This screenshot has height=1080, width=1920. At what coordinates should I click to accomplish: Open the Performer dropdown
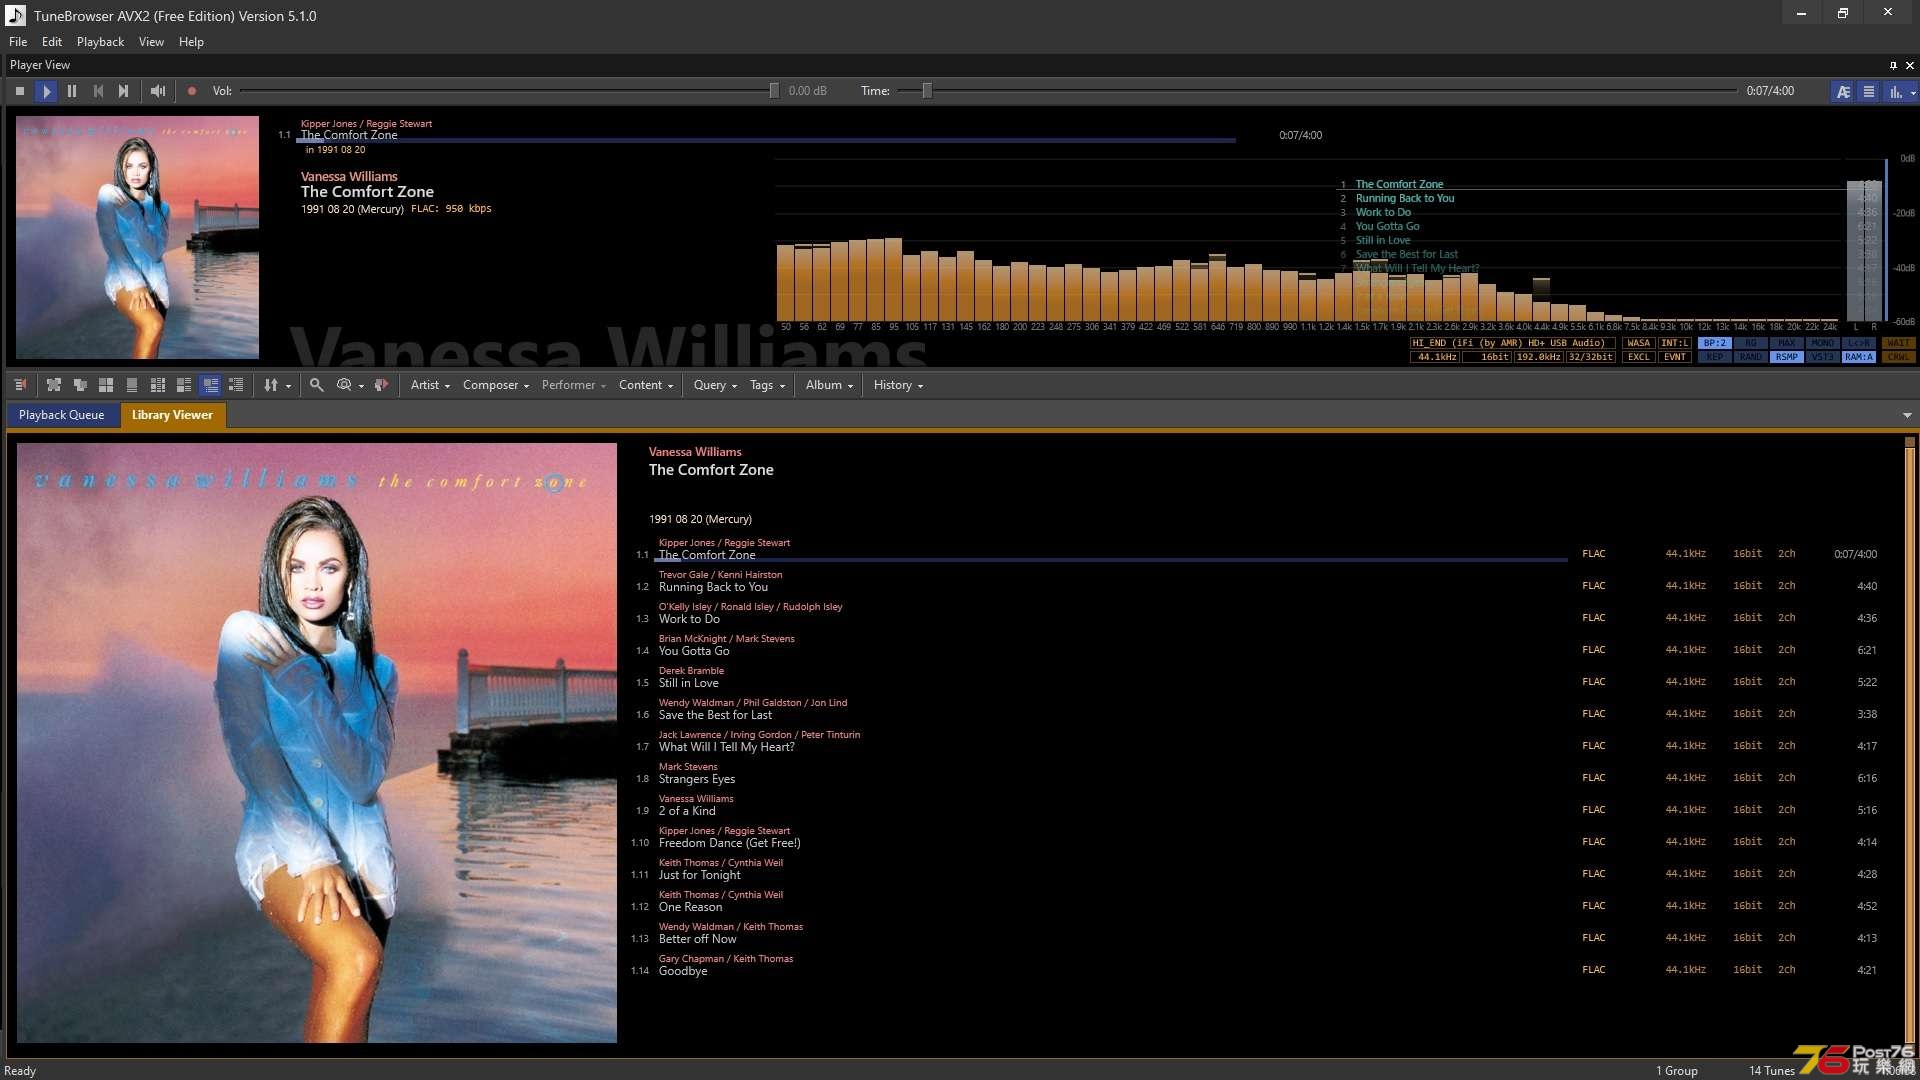[574, 385]
